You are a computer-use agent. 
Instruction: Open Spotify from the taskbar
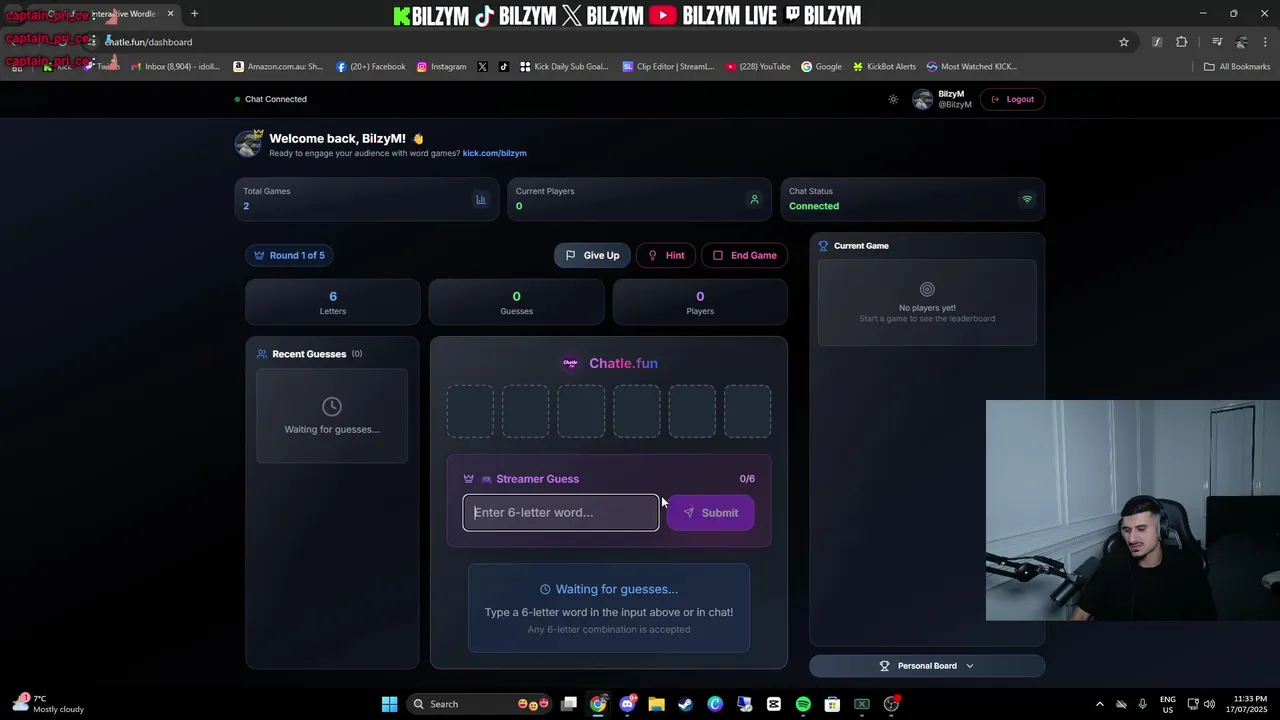tap(803, 704)
